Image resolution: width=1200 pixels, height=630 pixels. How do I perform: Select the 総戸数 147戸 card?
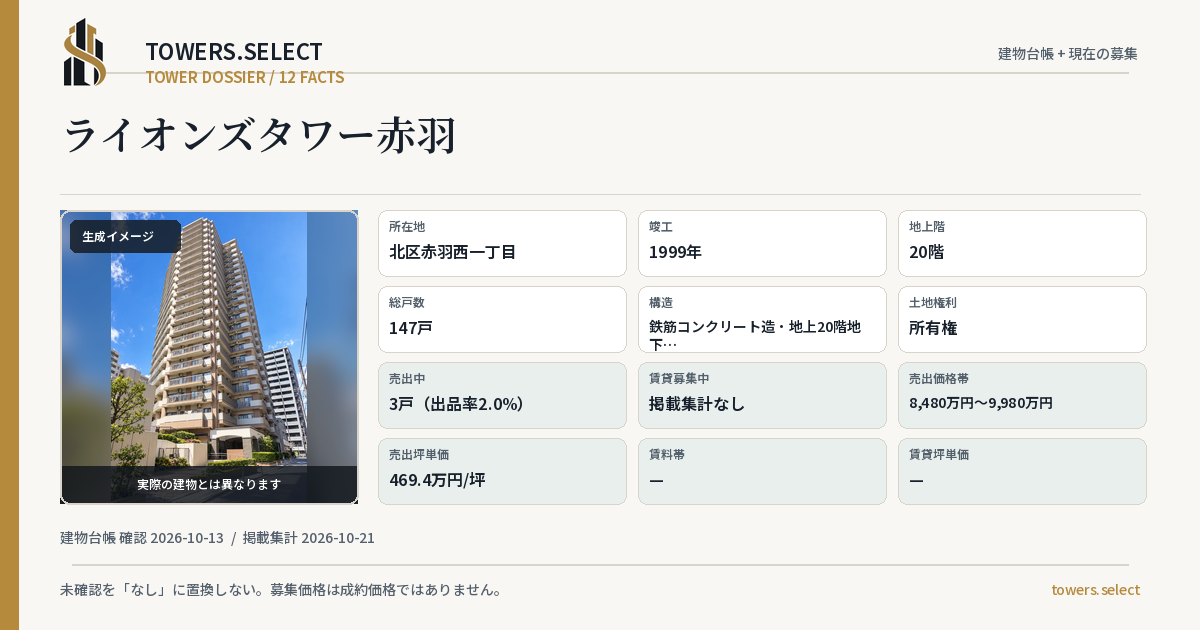pyautogui.click(x=502, y=319)
